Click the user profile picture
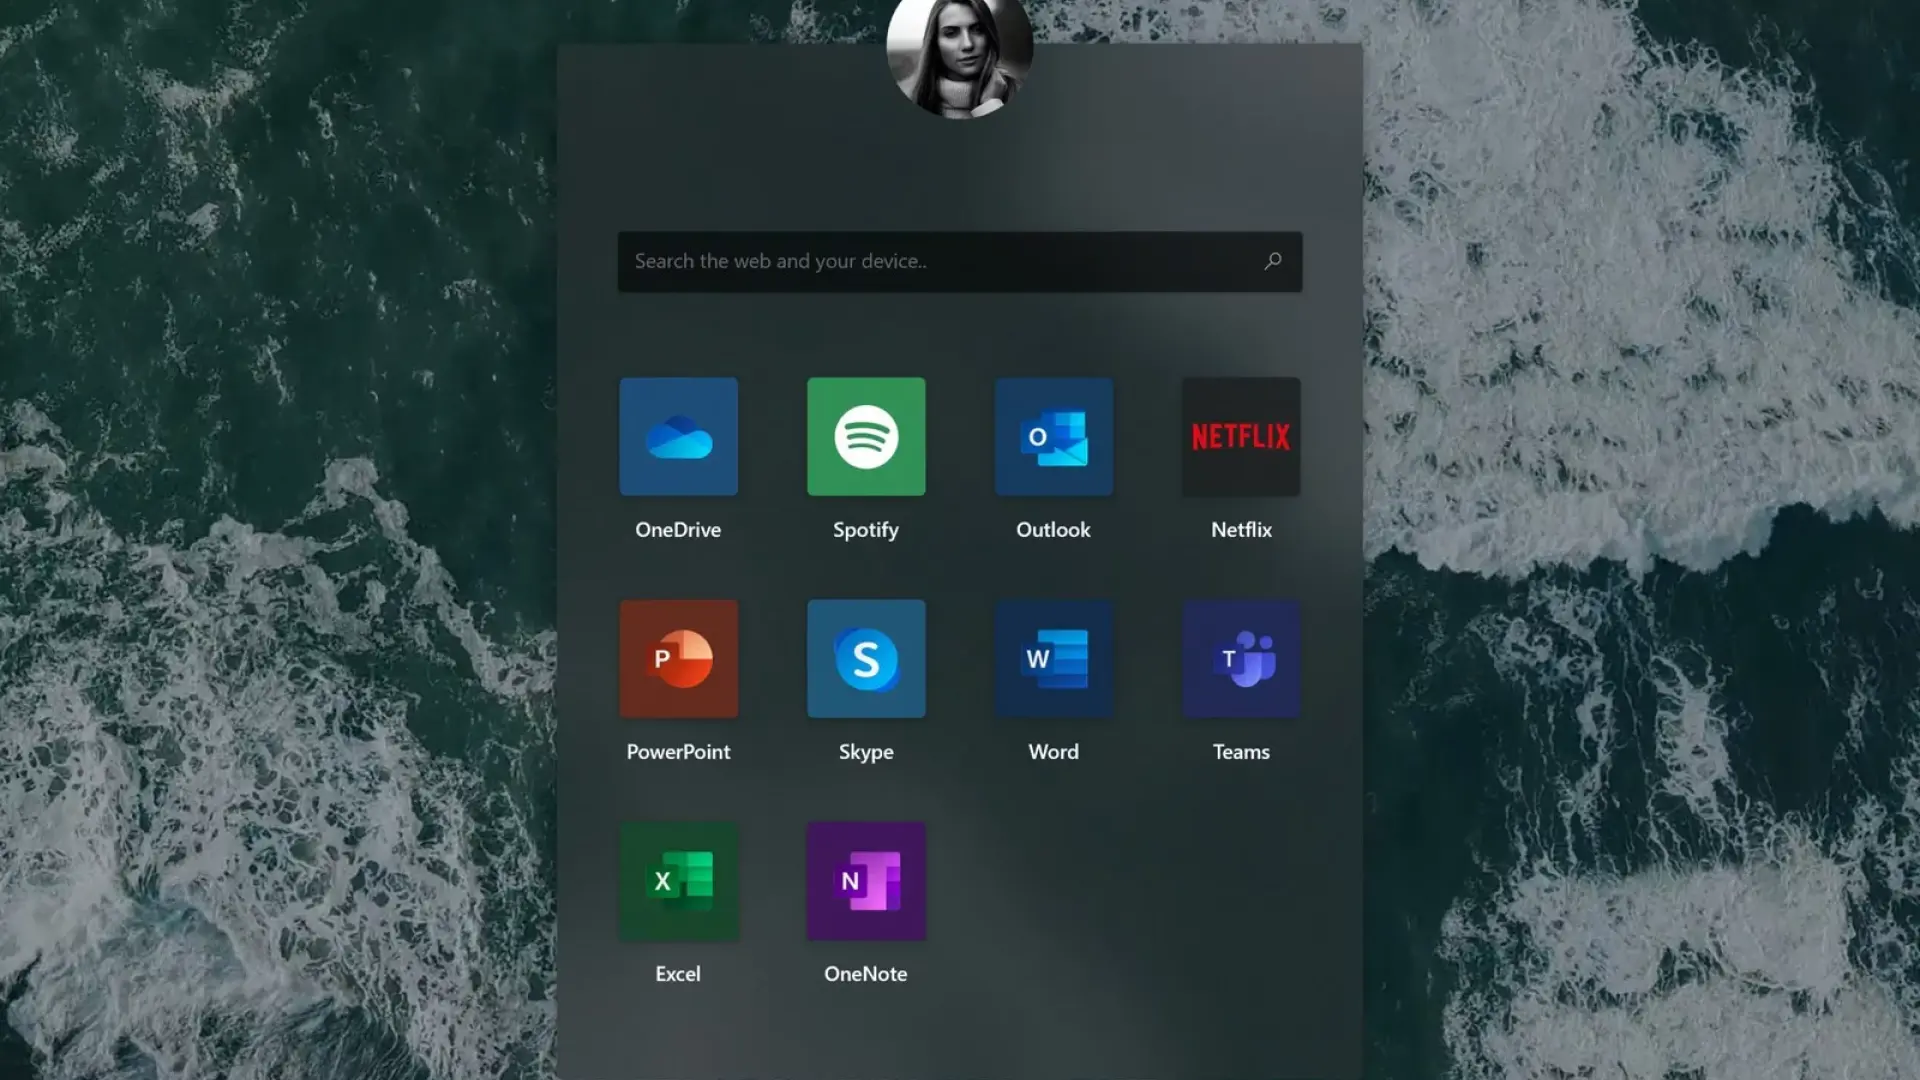The height and width of the screenshot is (1080, 1920). tap(959, 55)
